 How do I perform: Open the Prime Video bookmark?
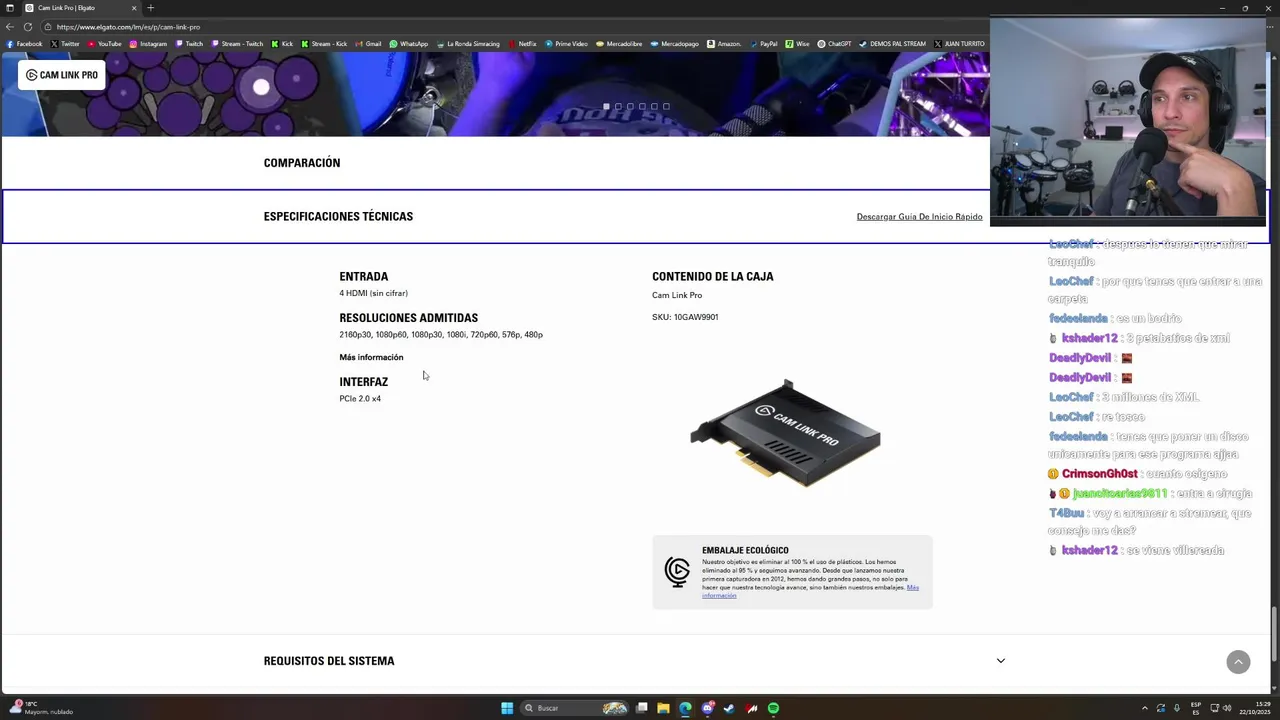pyautogui.click(x=566, y=44)
